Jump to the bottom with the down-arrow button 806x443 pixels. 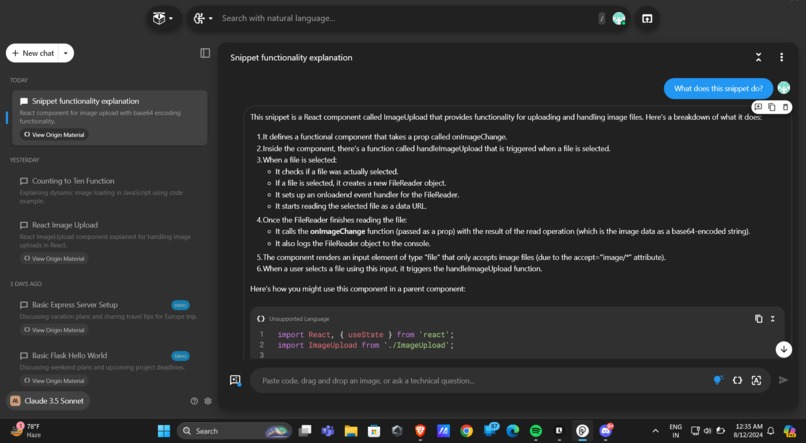pos(783,349)
